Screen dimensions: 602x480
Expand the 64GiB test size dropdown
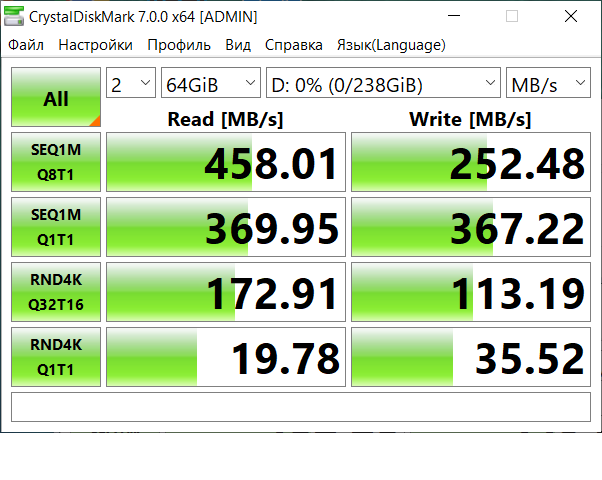click(210, 84)
